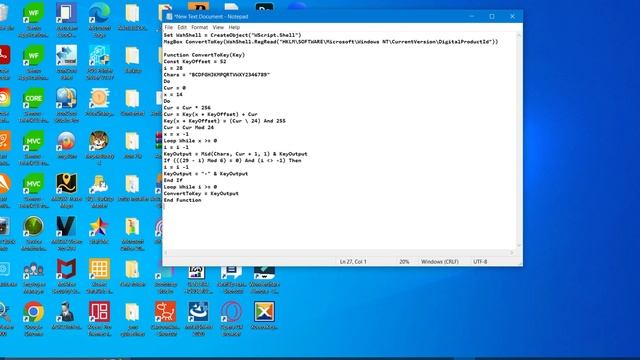Select the orange X on blue square icon
Viewport: 640px width, 360px height.
tap(264, 312)
